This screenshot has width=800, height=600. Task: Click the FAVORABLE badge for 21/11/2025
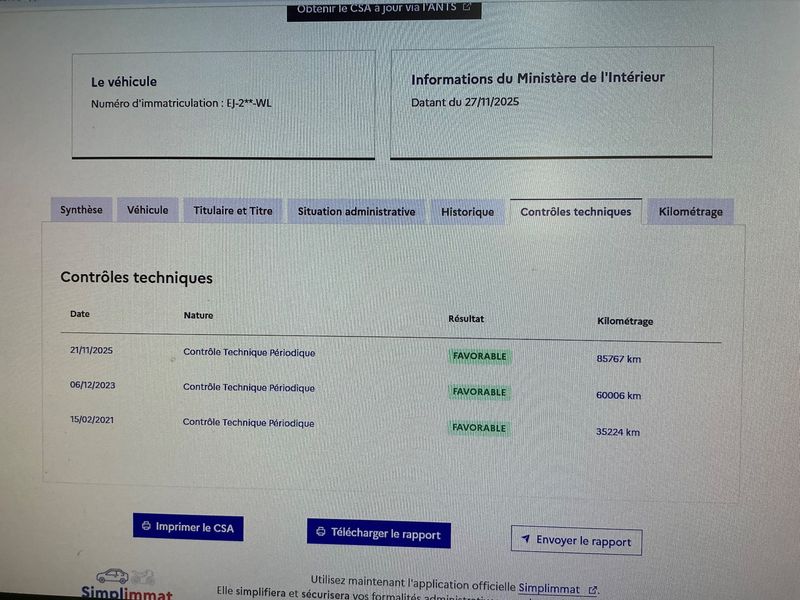pyautogui.click(x=480, y=356)
